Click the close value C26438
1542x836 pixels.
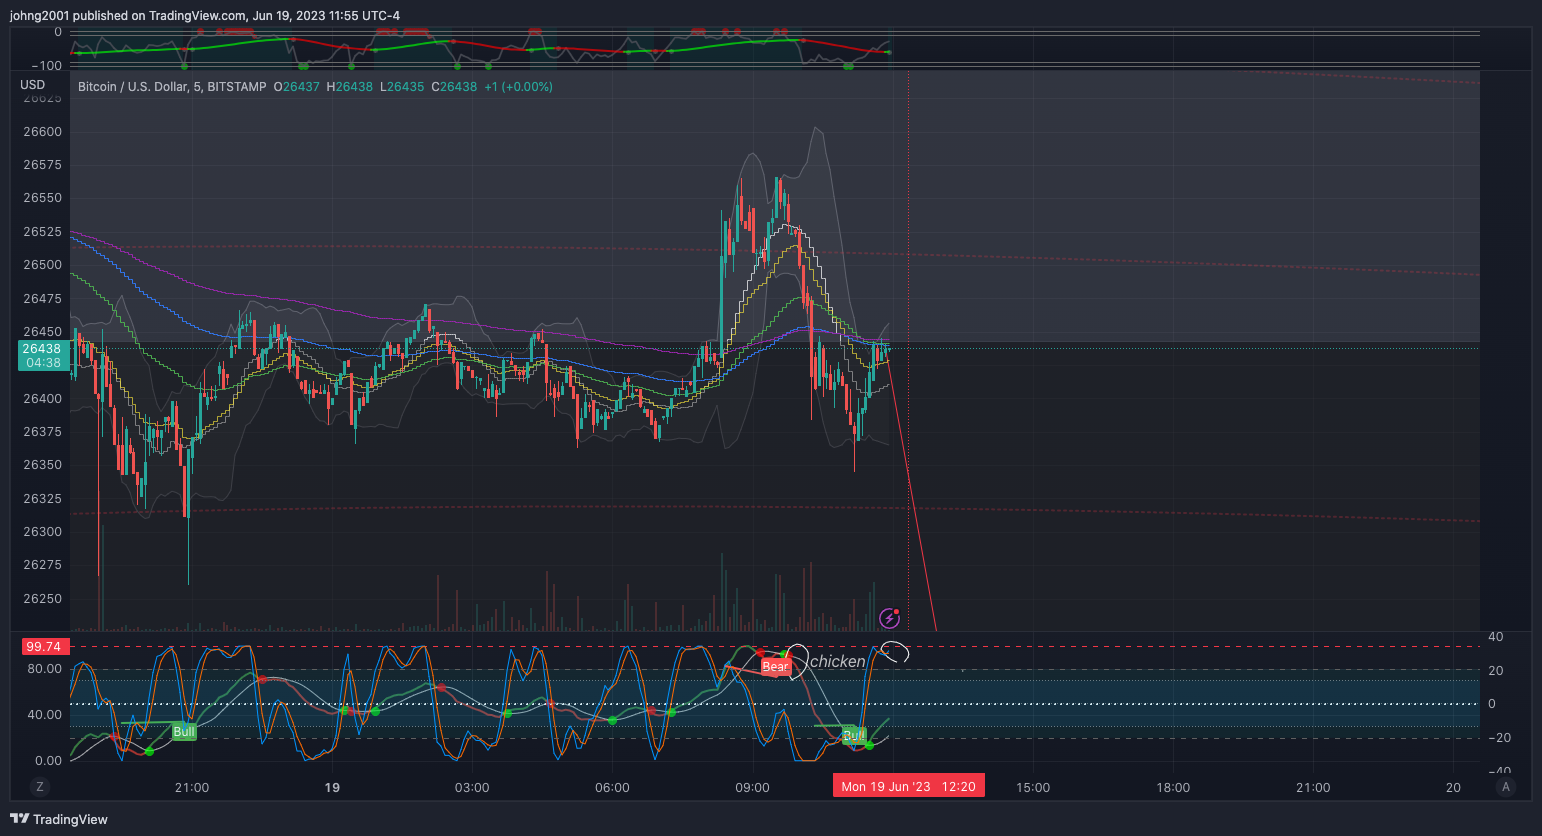pyautogui.click(x=454, y=87)
